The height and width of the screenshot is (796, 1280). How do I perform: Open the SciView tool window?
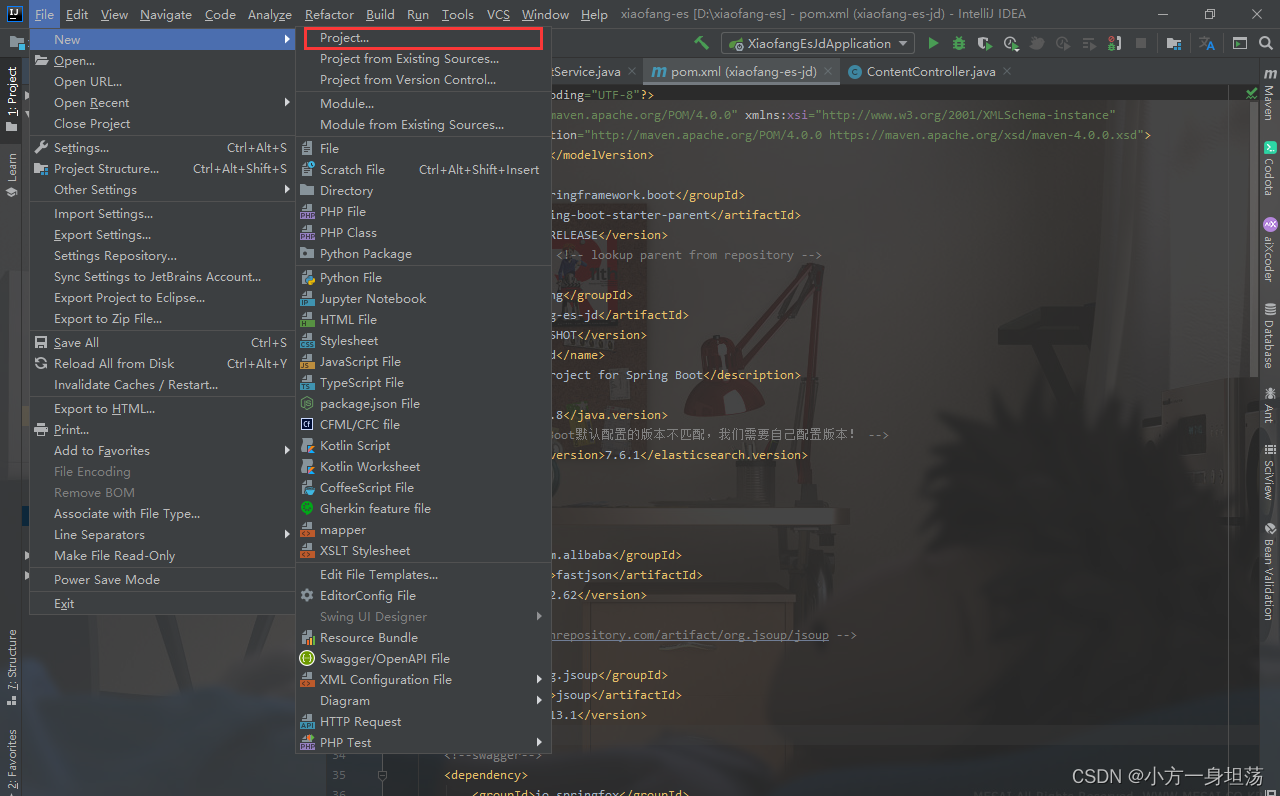(x=1269, y=472)
